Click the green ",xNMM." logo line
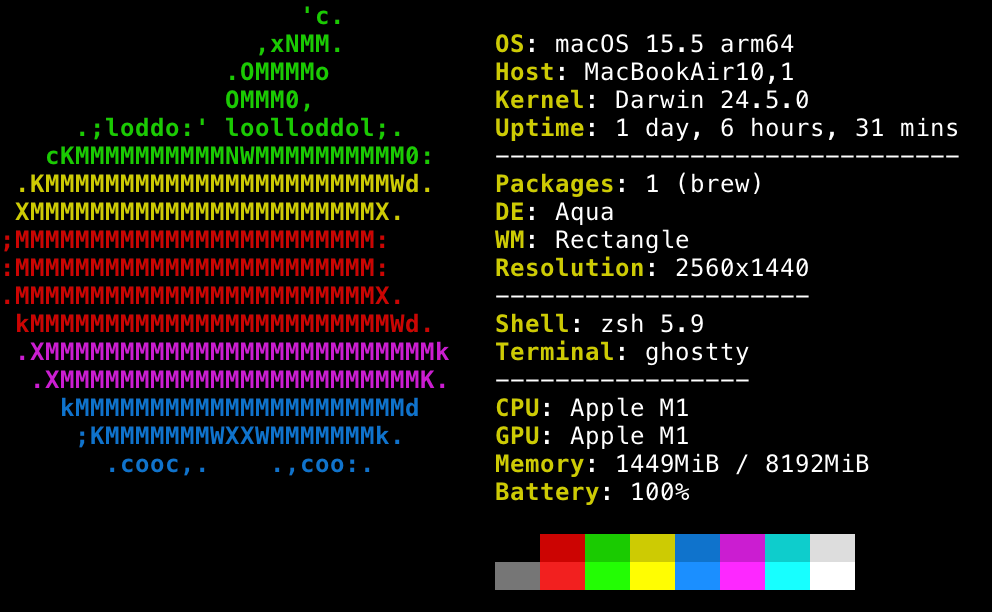The image size is (992, 612). click(x=300, y=44)
